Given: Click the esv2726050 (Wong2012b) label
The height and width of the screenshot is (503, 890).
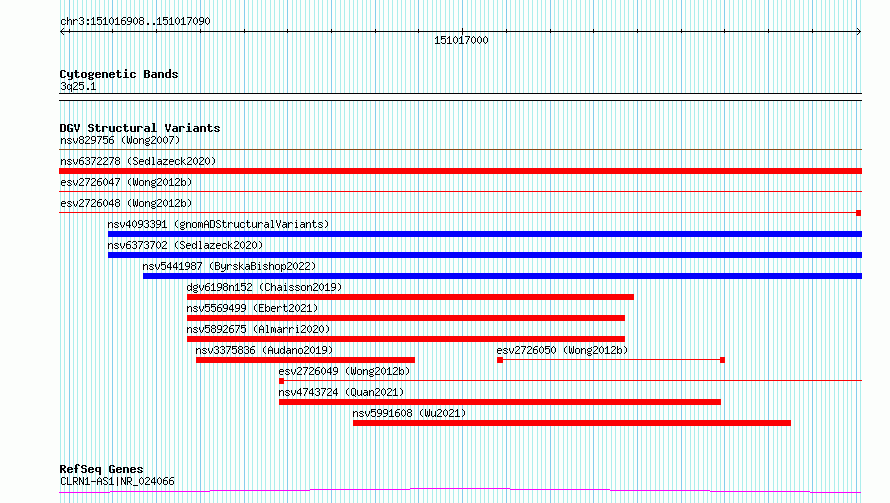Looking at the screenshot, I should (562, 350).
